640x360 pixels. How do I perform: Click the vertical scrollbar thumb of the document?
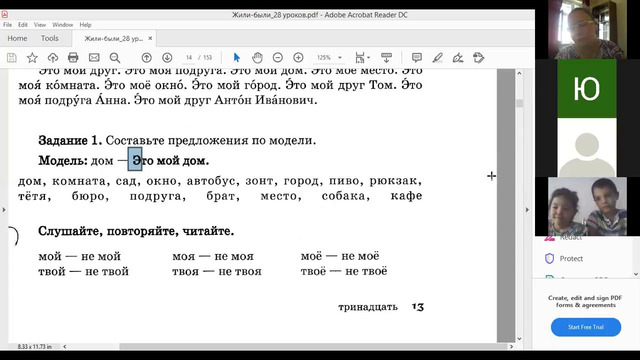519,103
